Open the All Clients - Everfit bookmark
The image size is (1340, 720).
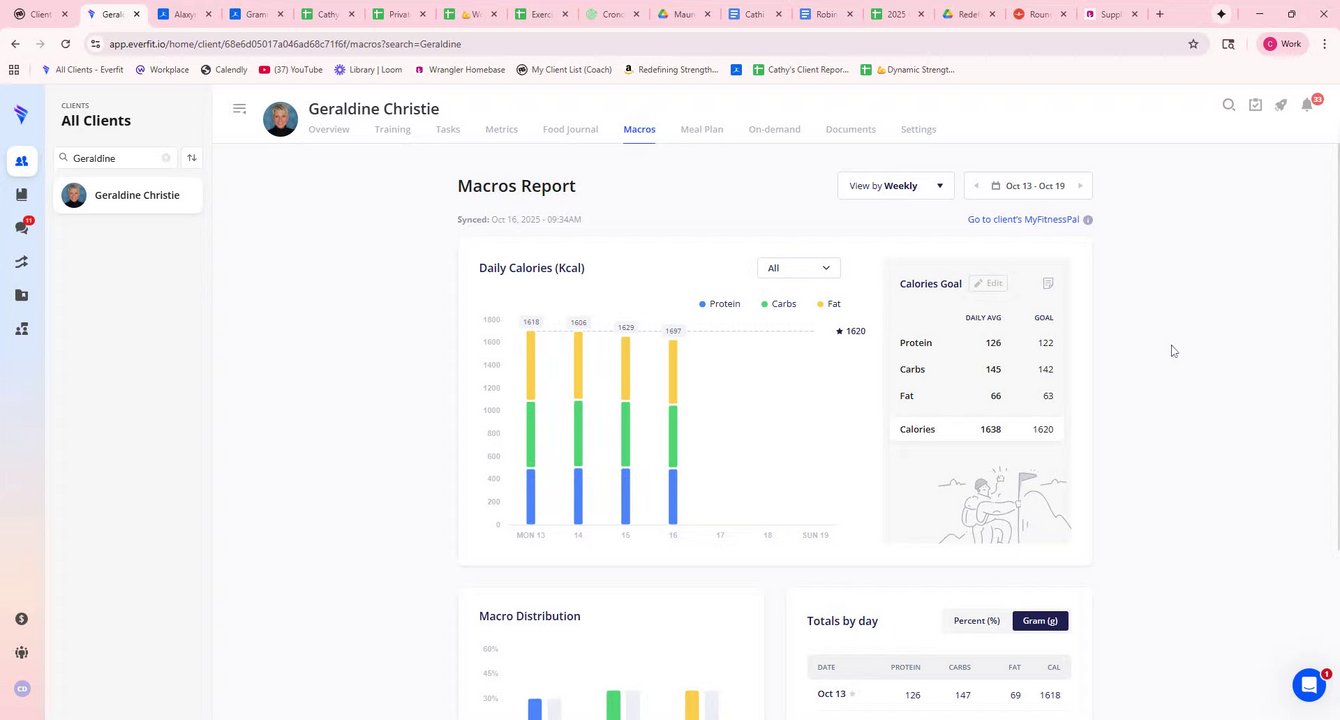[x=82, y=70]
